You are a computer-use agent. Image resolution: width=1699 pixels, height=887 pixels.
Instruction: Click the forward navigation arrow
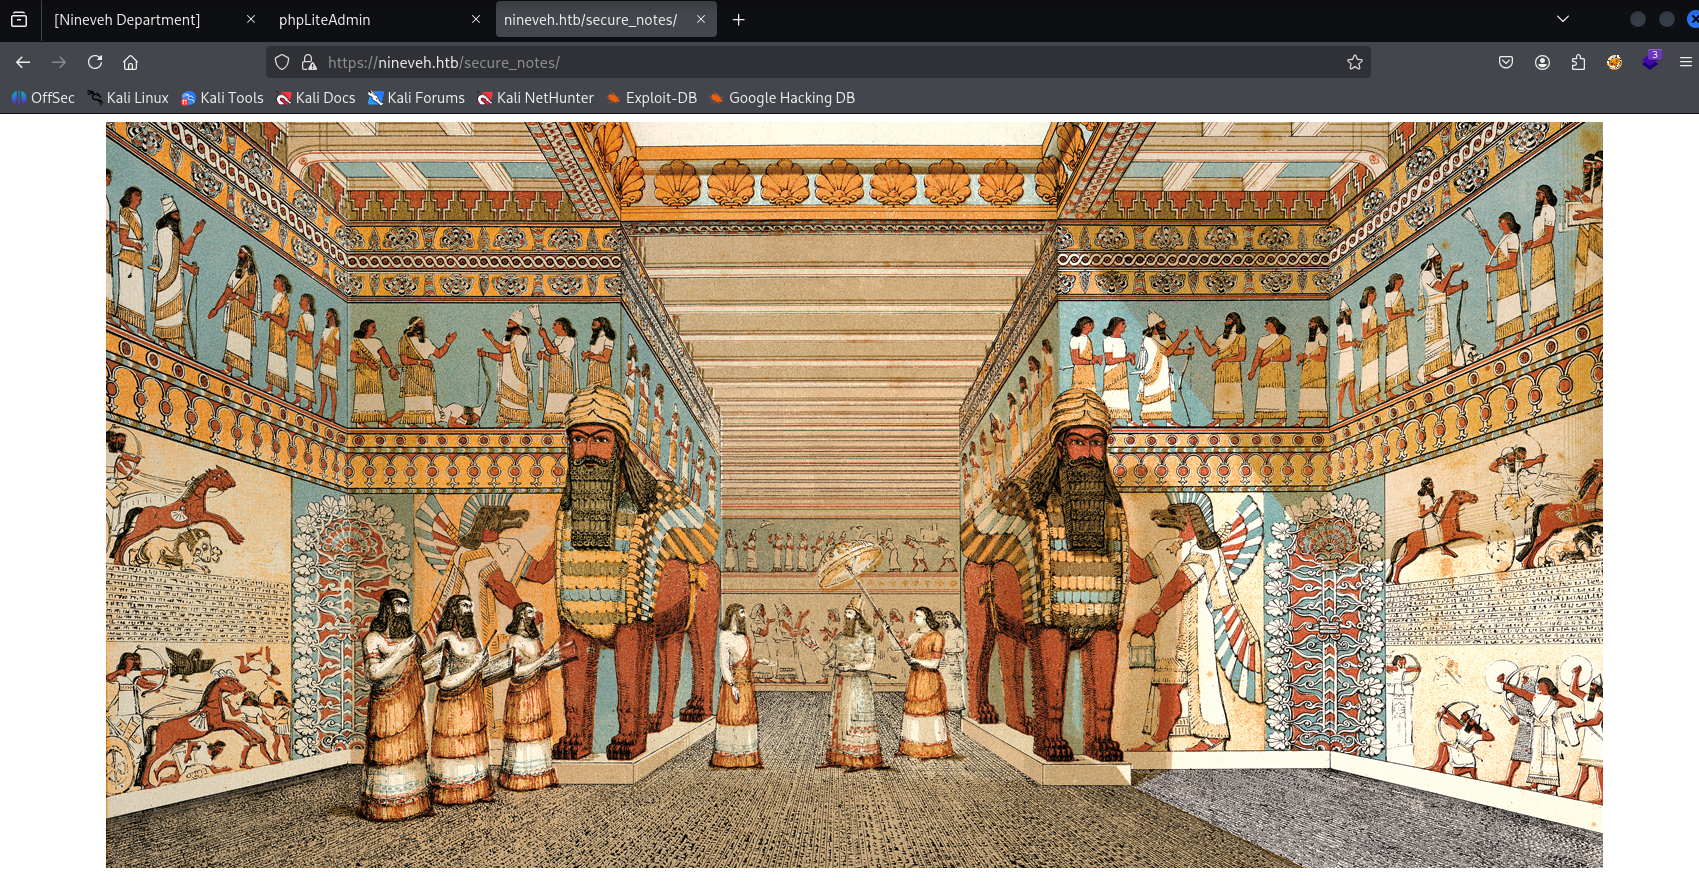[59, 62]
